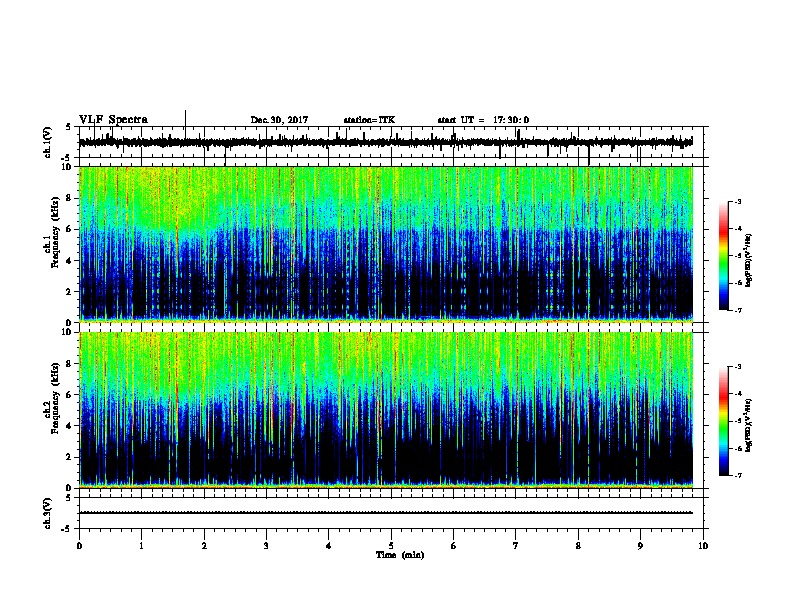Viewport: 792px width, 612px height.
Task: Click the "5" volt tick on ch.1(V) axis
Action: pyautogui.click(x=69, y=127)
